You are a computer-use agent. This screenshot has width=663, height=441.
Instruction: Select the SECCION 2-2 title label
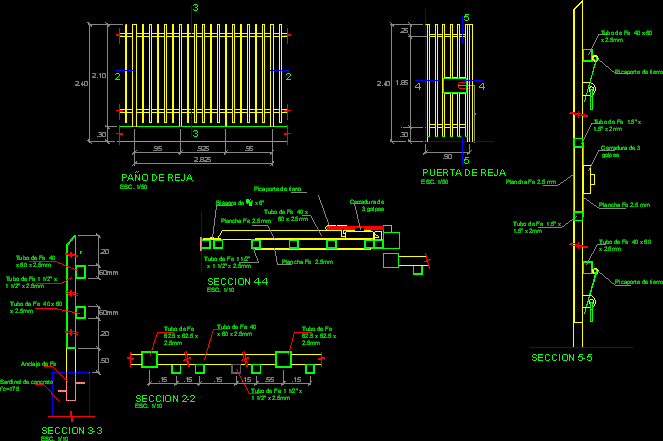(x=165, y=399)
